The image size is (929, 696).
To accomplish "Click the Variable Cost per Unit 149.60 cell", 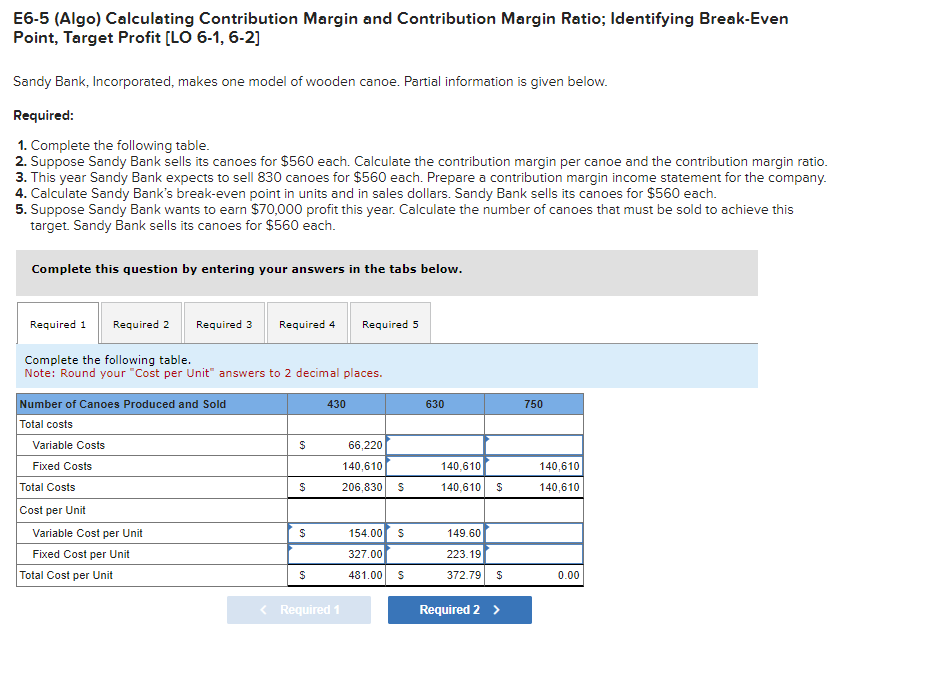I will [x=434, y=533].
